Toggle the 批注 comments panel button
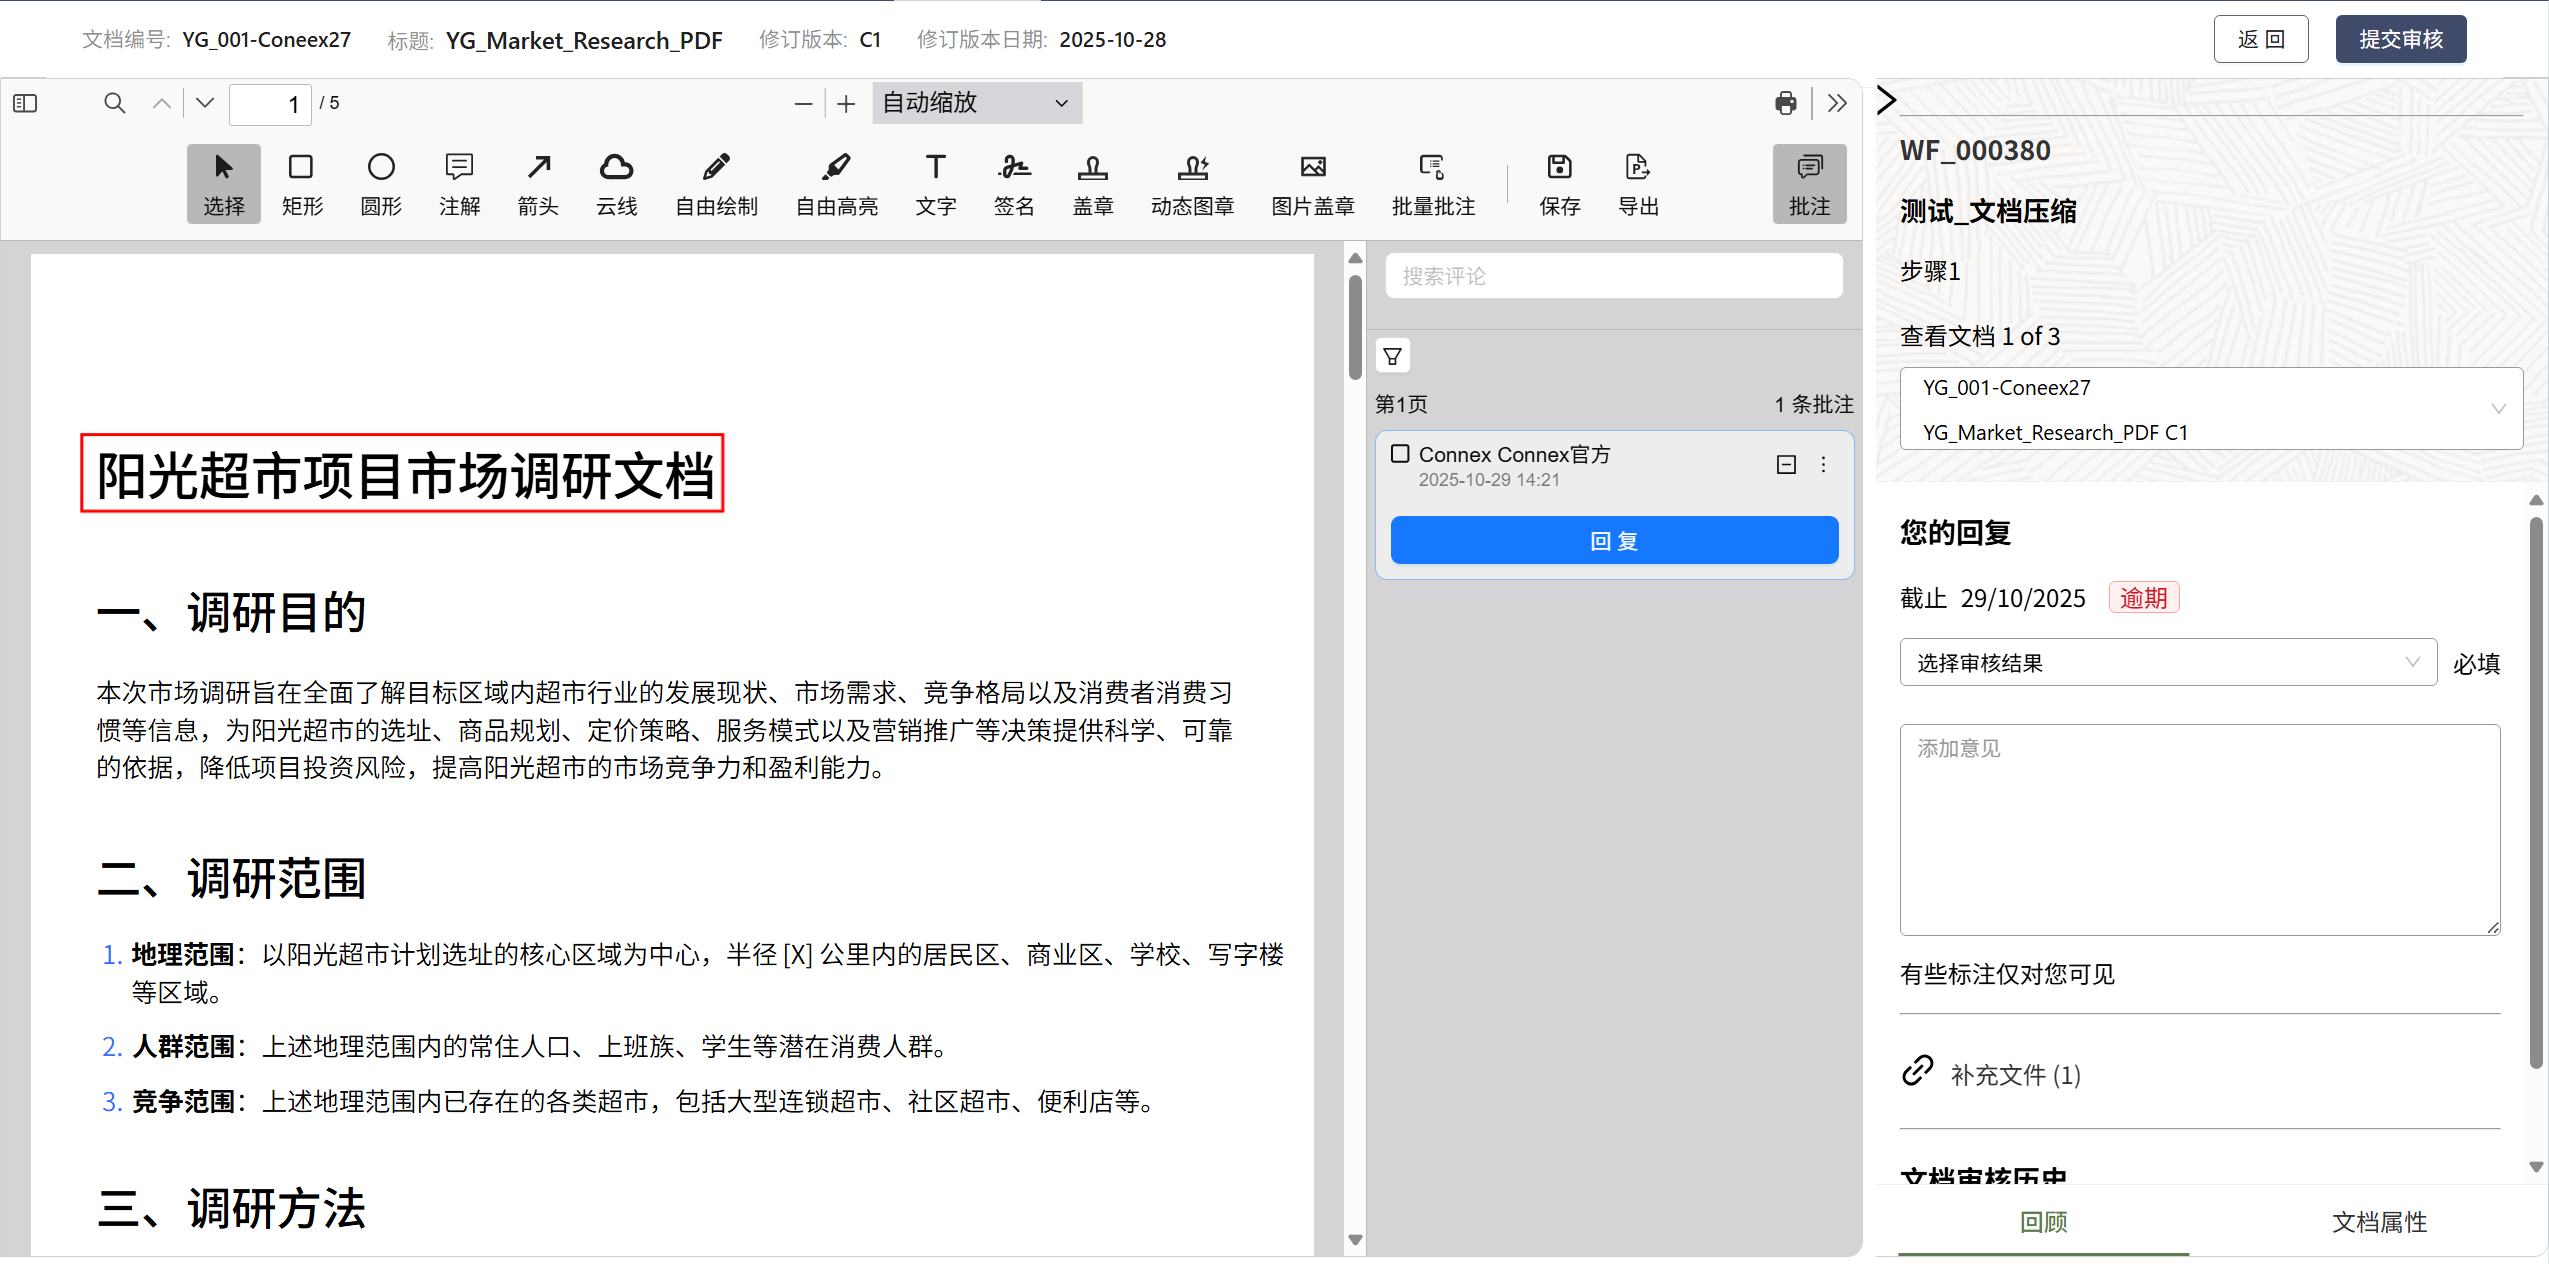This screenshot has width=2549, height=1264. pos(1808,183)
